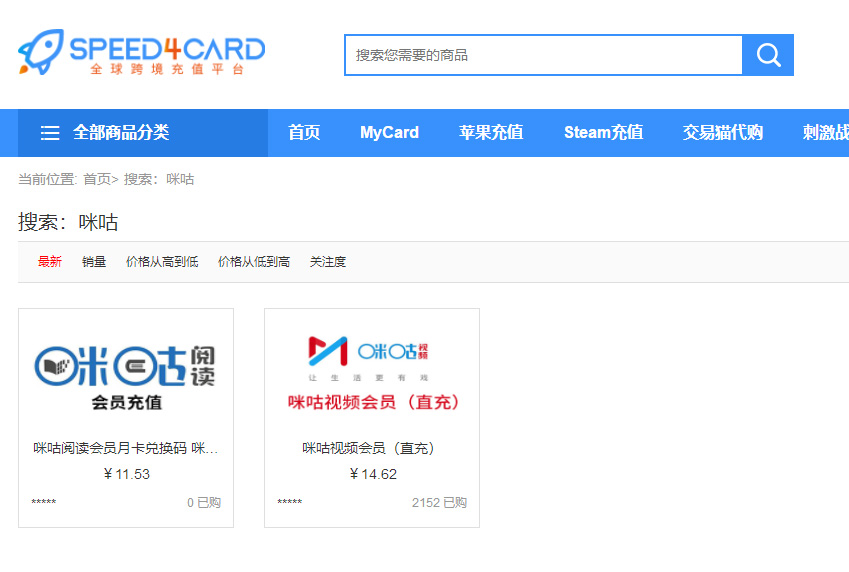The image size is (849, 572).
Task: Go to the 首页 nav item
Action: pos(304,133)
